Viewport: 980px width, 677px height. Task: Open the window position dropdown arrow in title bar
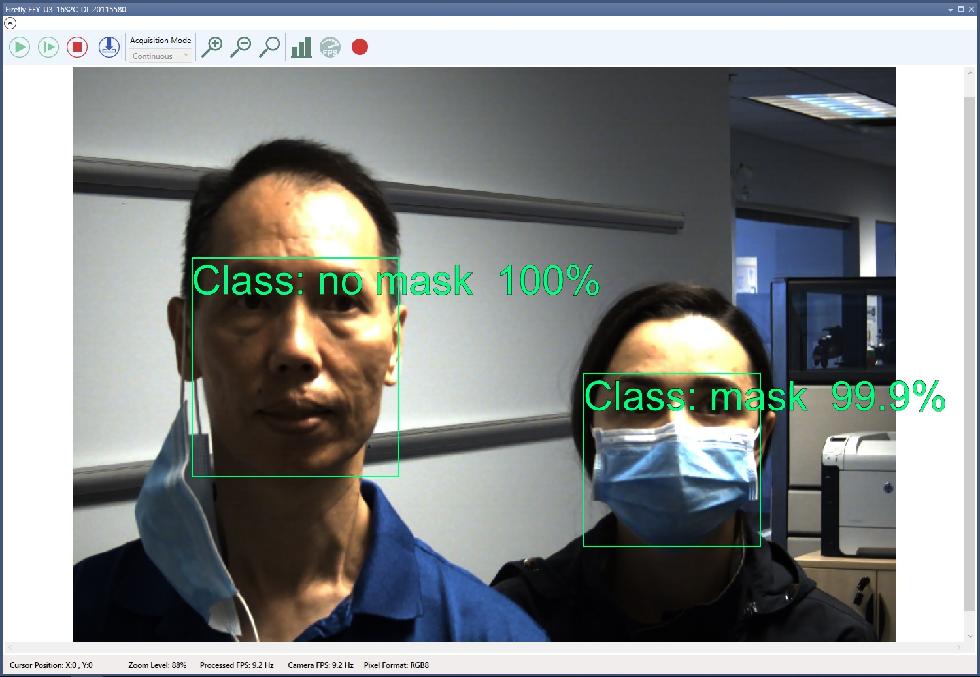tap(950, 8)
